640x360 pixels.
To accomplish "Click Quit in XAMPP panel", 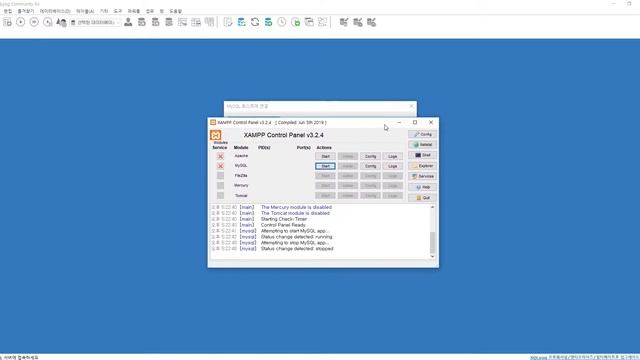I will [x=422, y=198].
